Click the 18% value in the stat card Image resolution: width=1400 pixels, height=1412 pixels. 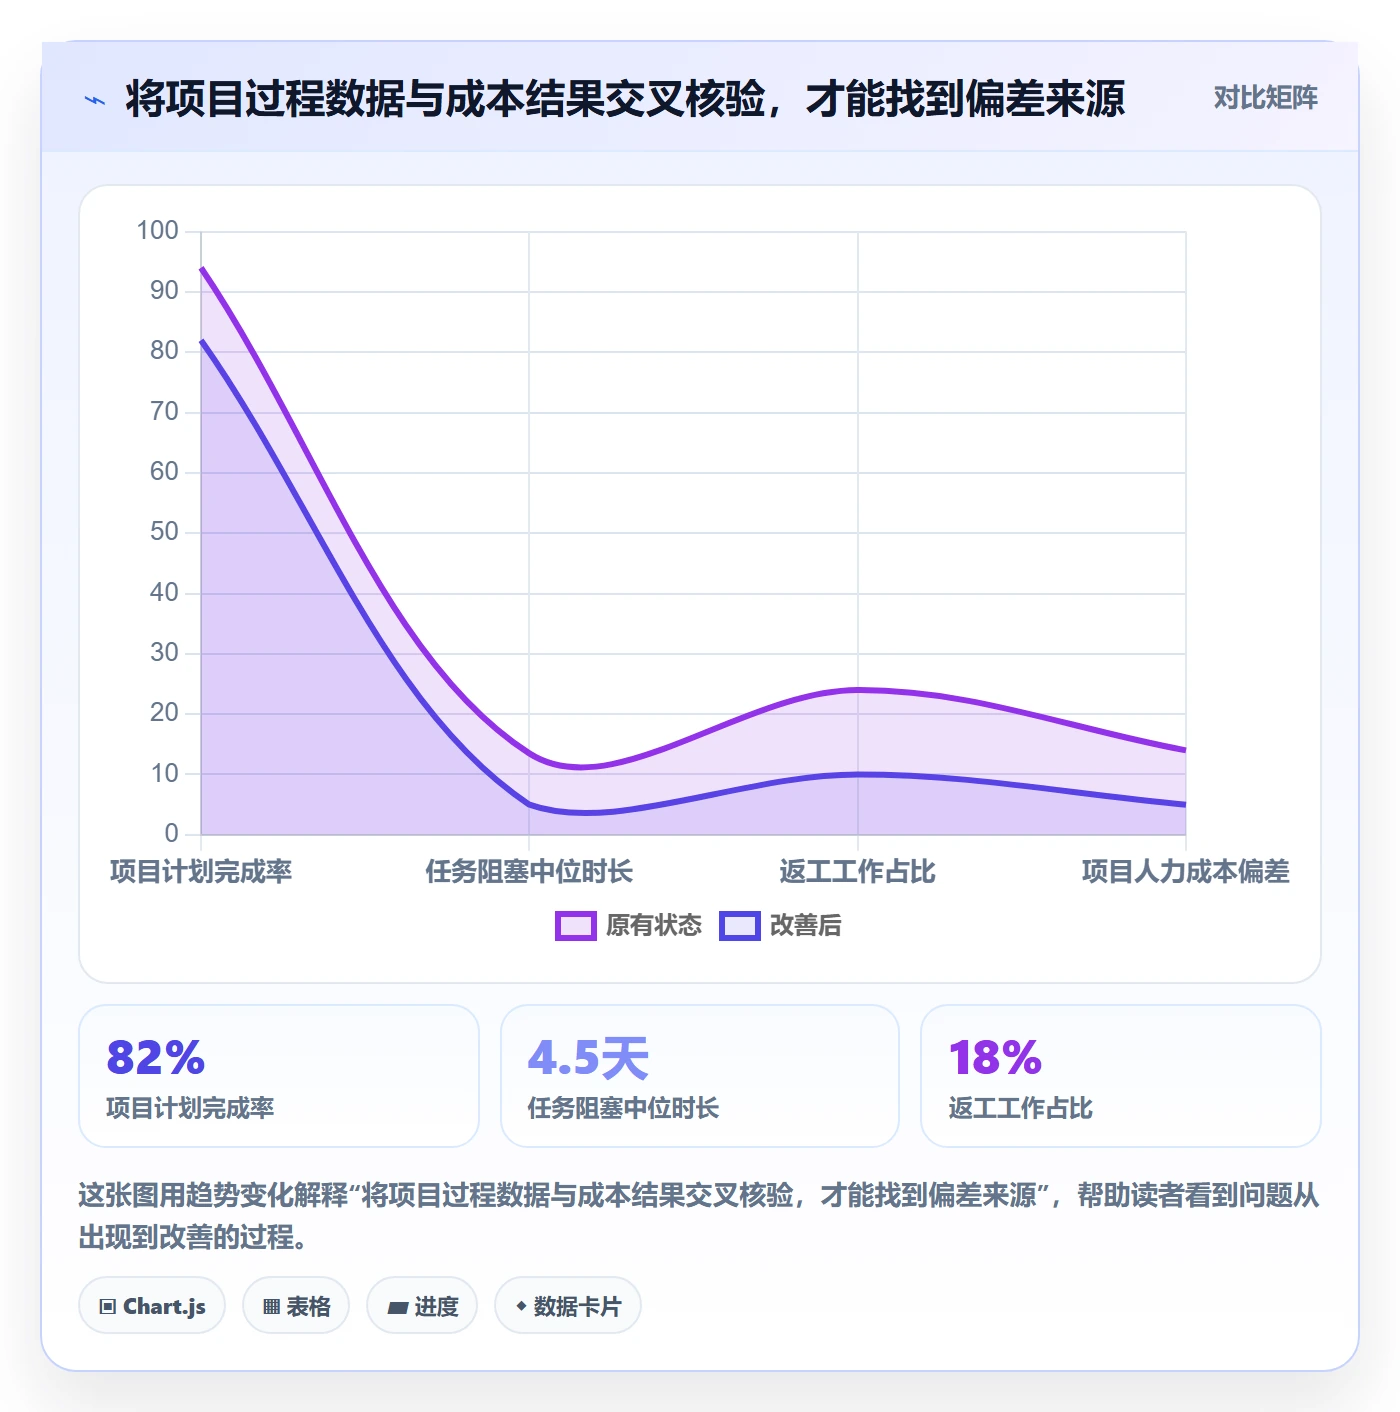click(x=995, y=1058)
